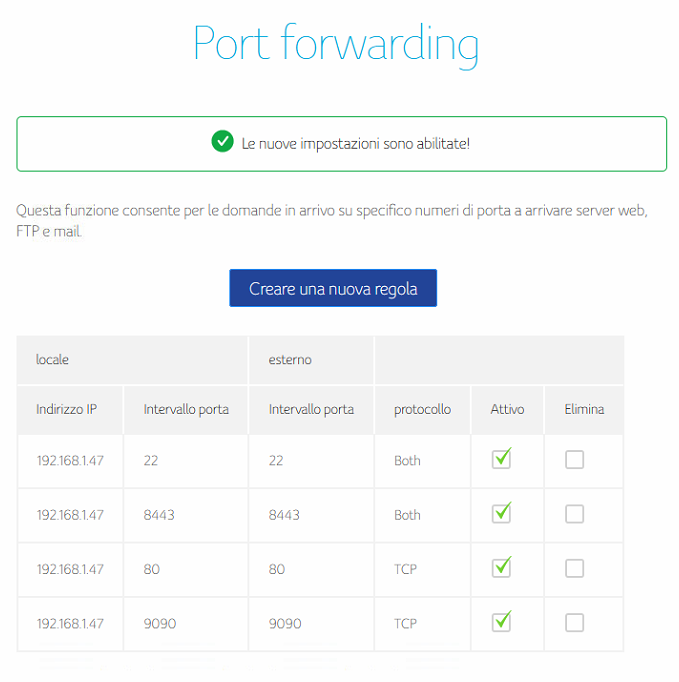Select IP address in port 22 row
This screenshot has height=682, width=679.
click(70, 461)
